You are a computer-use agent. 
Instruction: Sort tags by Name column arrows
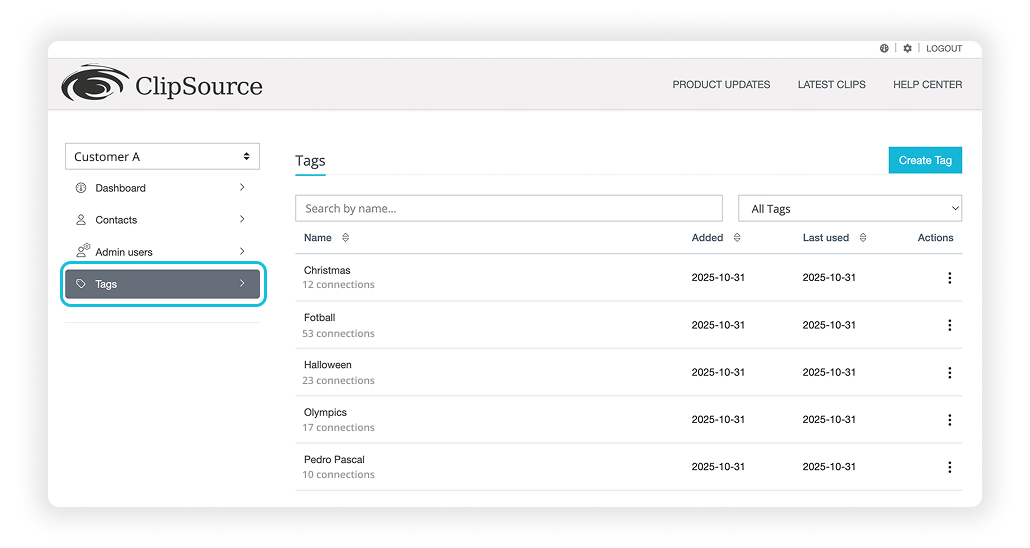click(345, 238)
